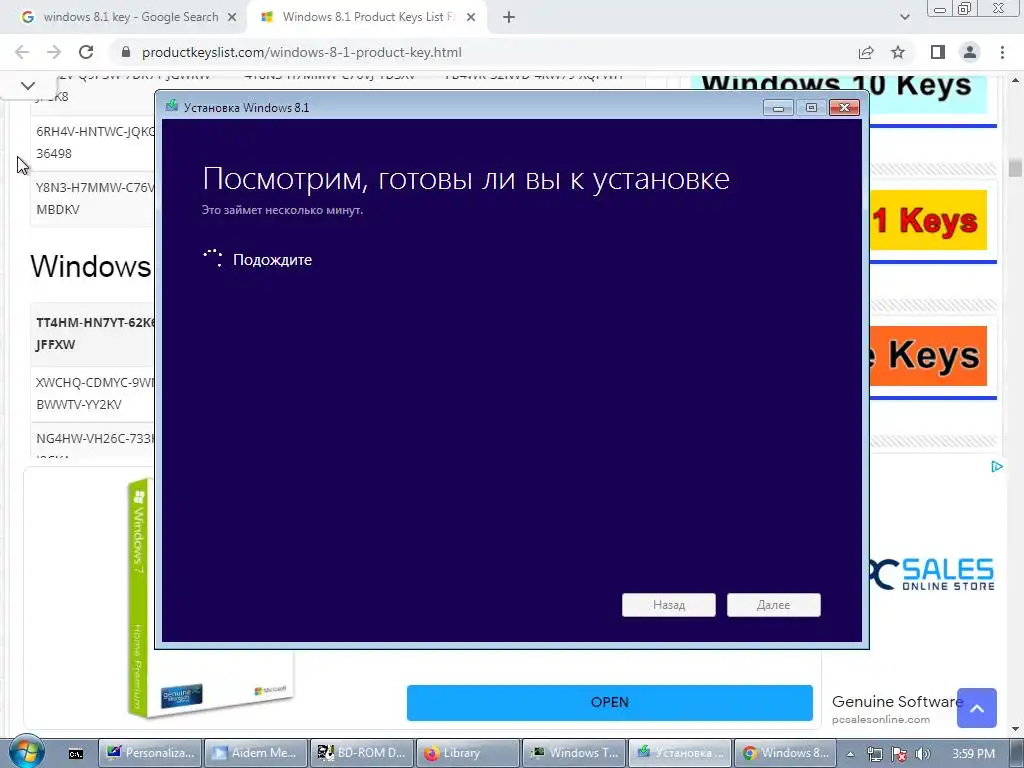Open tab search dropdown arrow
Viewport: 1024px width, 768px height.
904,18
